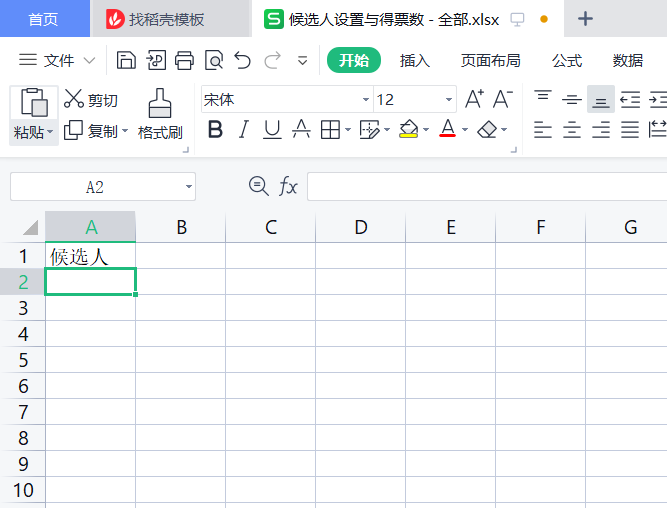Apply cell borders icon
Image resolution: width=667 pixels, height=508 pixels.
point(330,129)
